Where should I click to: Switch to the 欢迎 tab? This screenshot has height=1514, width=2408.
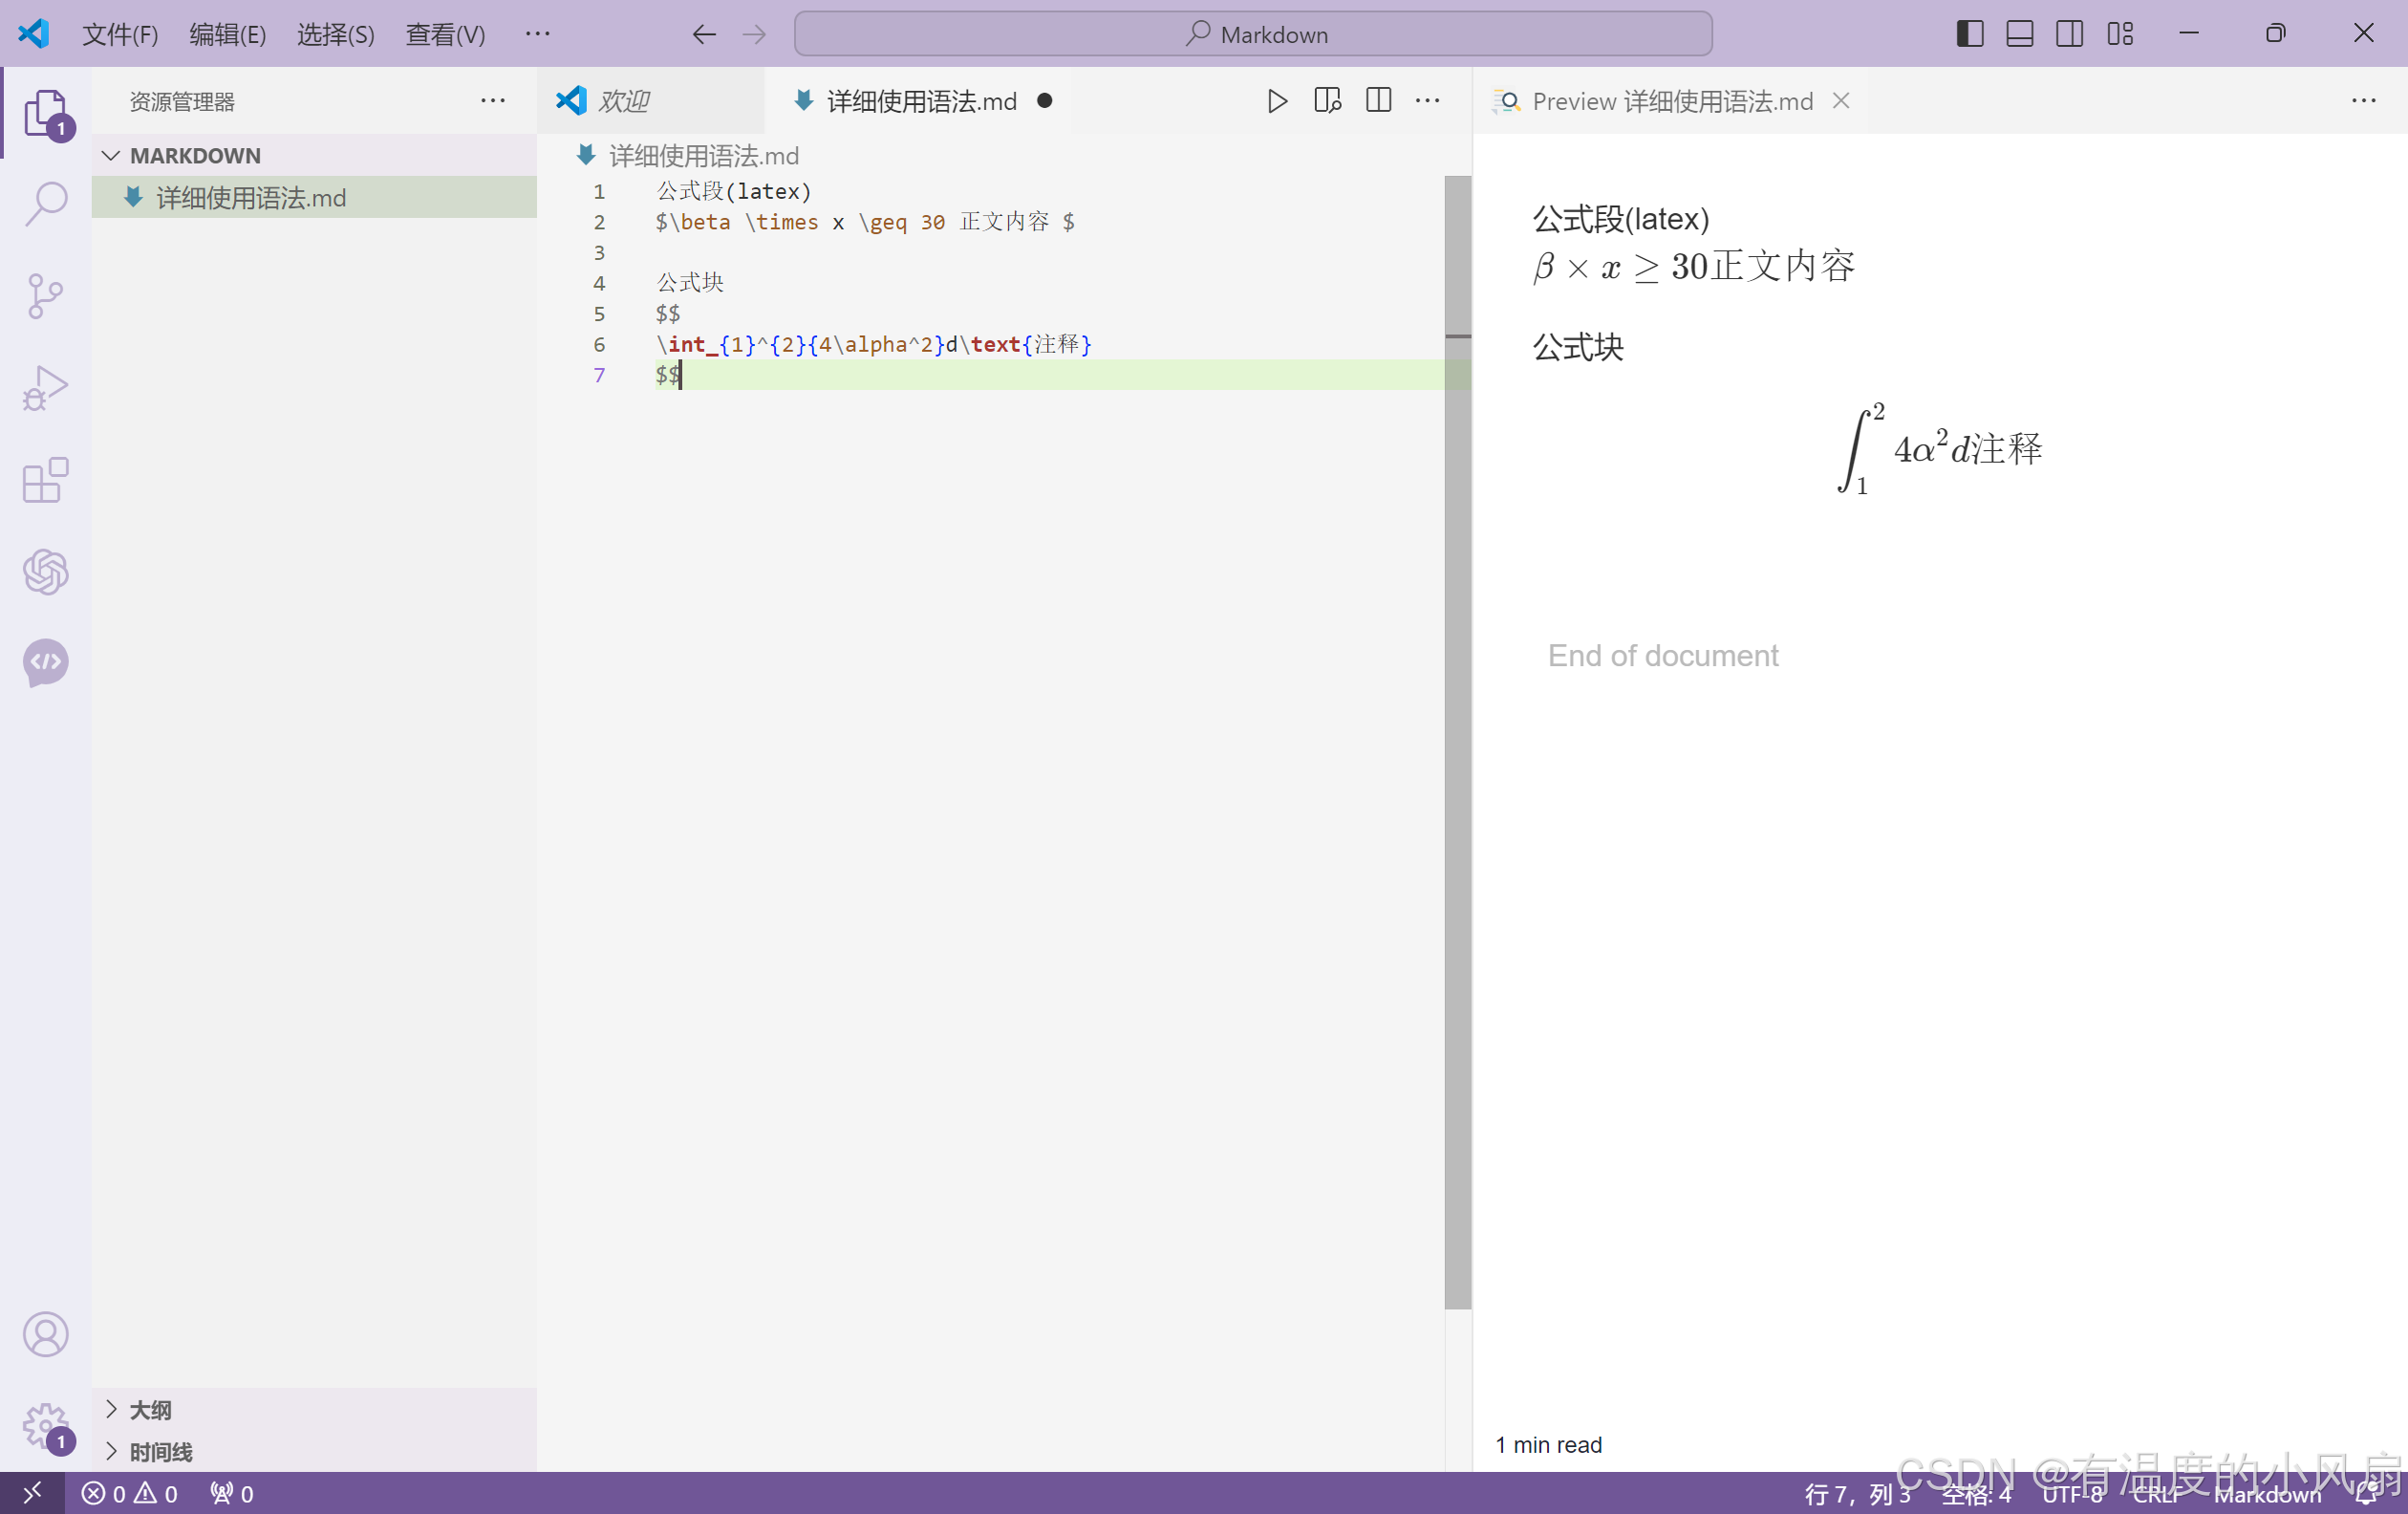pos(623,101)
